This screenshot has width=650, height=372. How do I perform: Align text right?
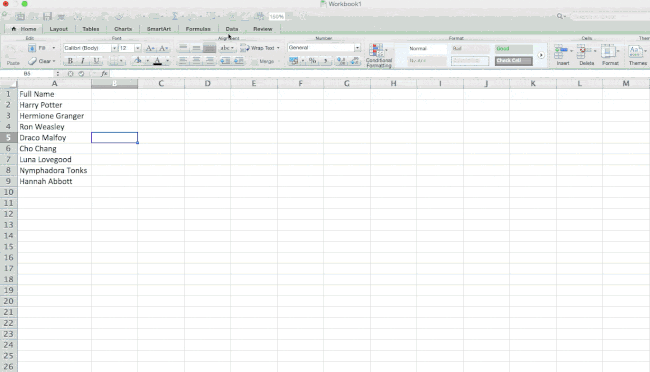(209, 61)
